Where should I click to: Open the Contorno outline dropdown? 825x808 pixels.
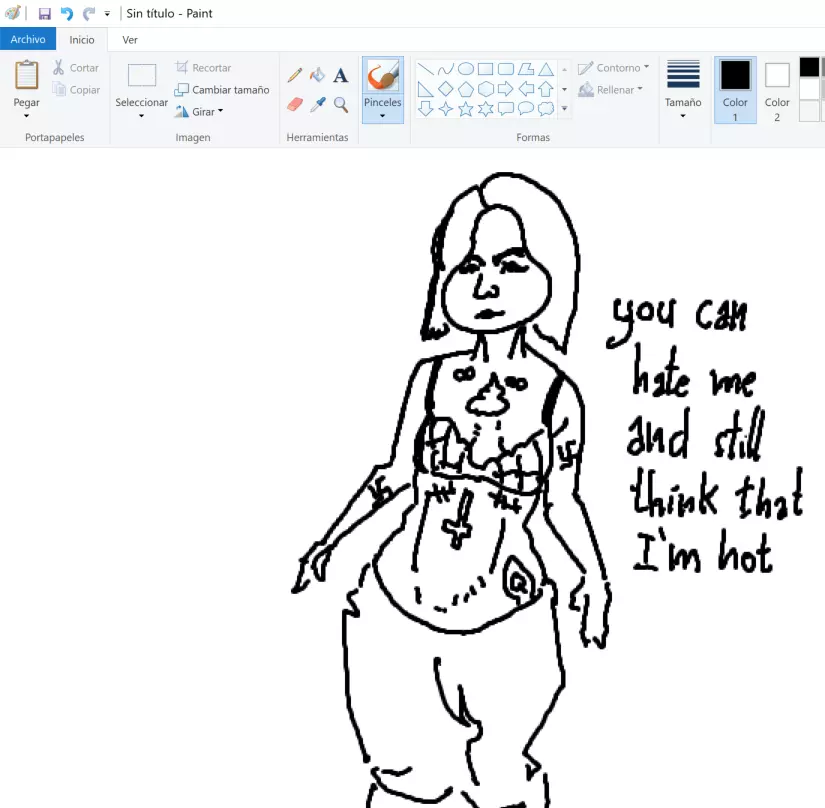click(x=613, y=68)
